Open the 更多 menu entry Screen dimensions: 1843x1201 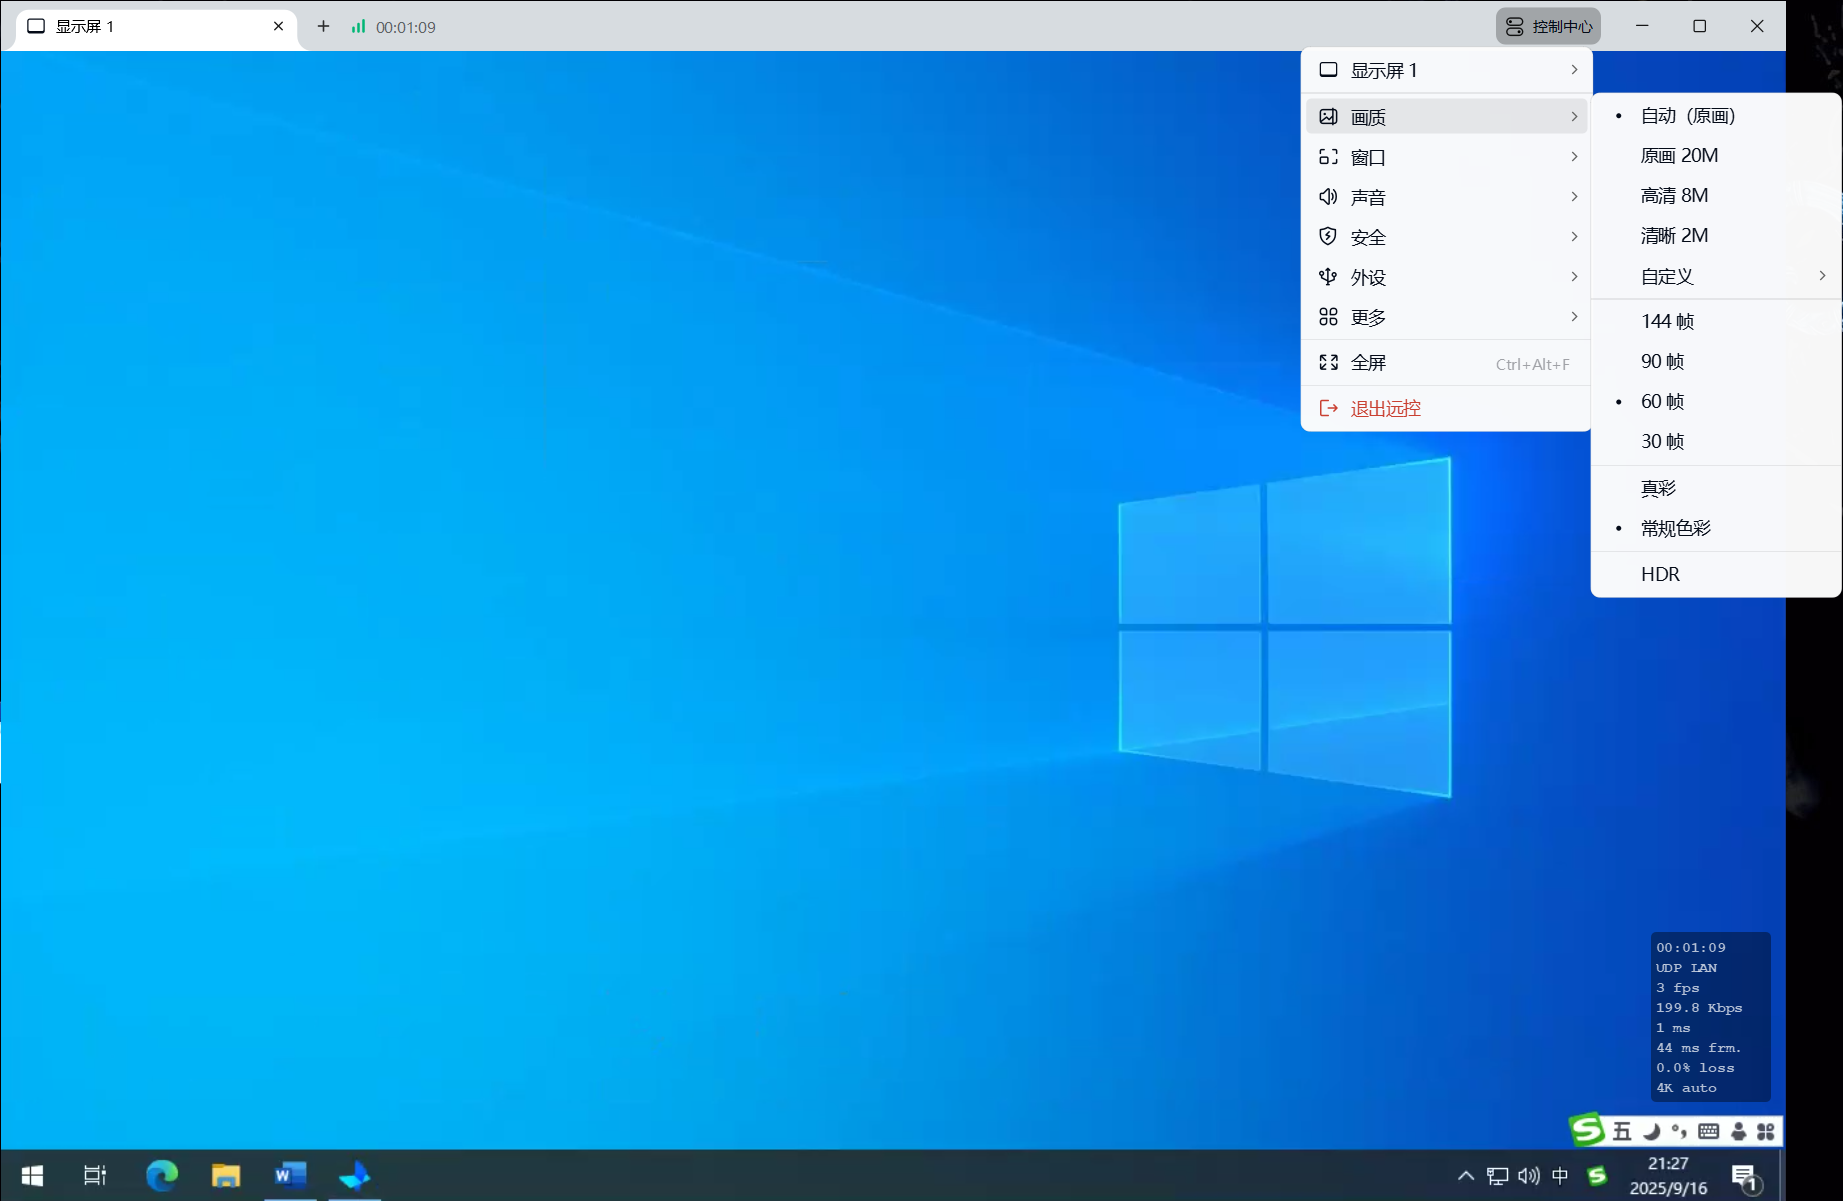point(1446,317)
